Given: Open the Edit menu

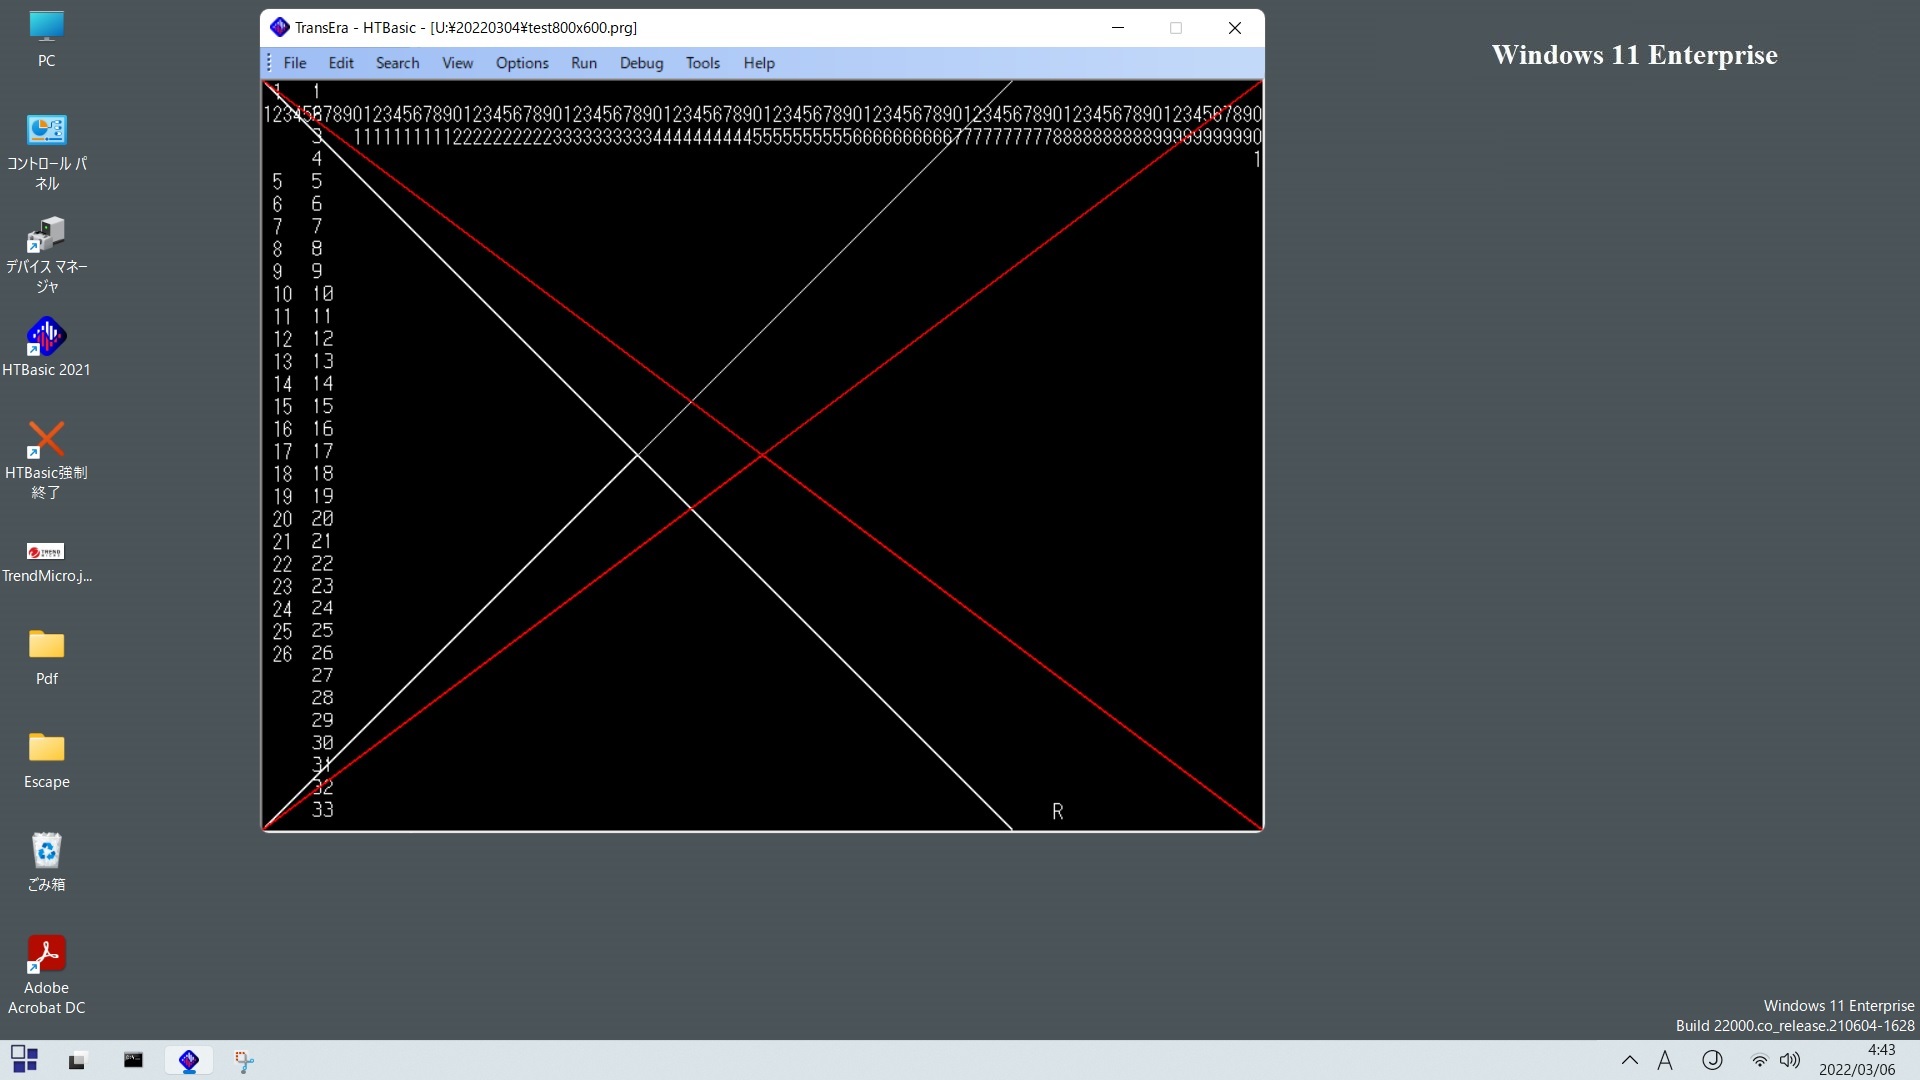Looking at the screenshot, I should click(341, 63).
